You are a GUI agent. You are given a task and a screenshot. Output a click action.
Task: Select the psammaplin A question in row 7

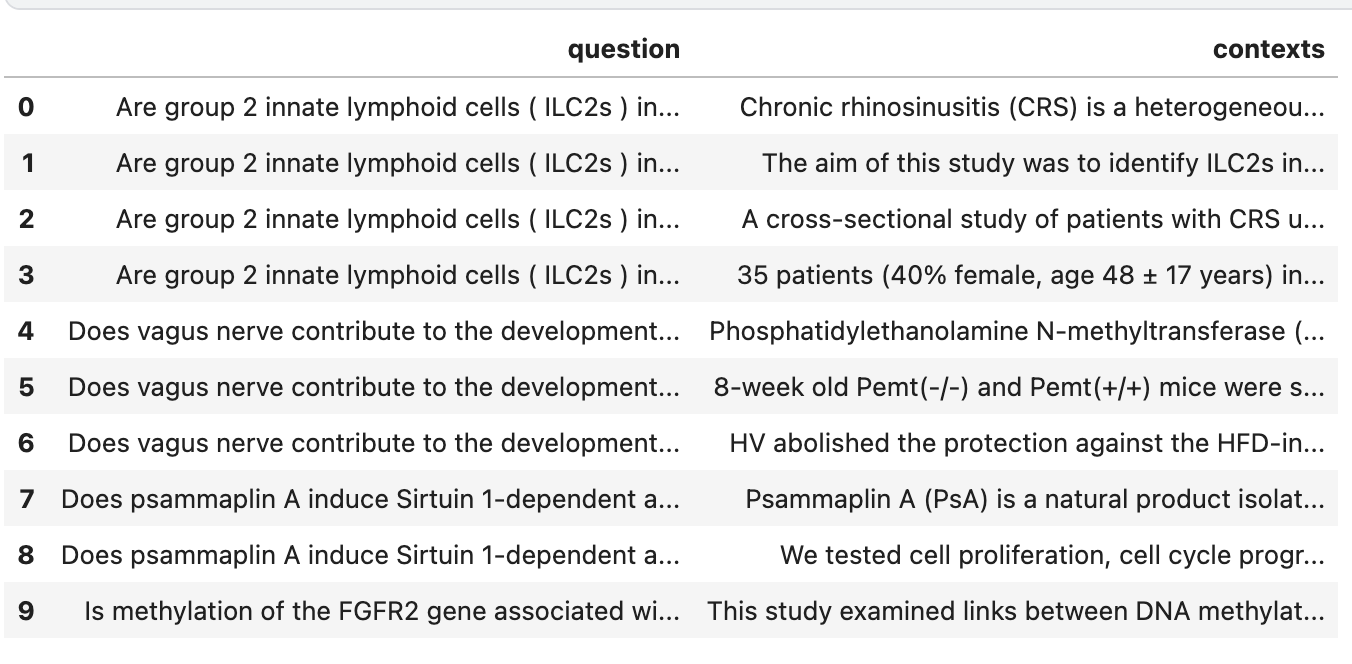pos(370,498)
